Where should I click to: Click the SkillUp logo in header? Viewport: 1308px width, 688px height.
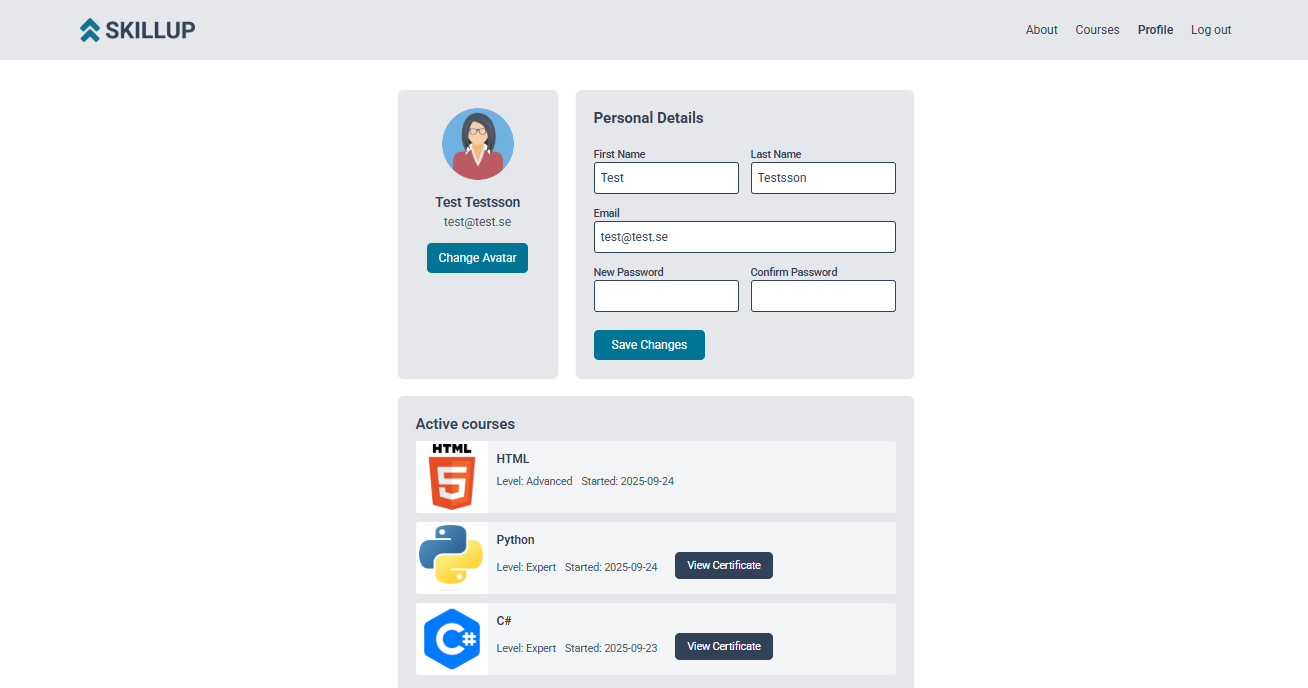tap(137, 30)
